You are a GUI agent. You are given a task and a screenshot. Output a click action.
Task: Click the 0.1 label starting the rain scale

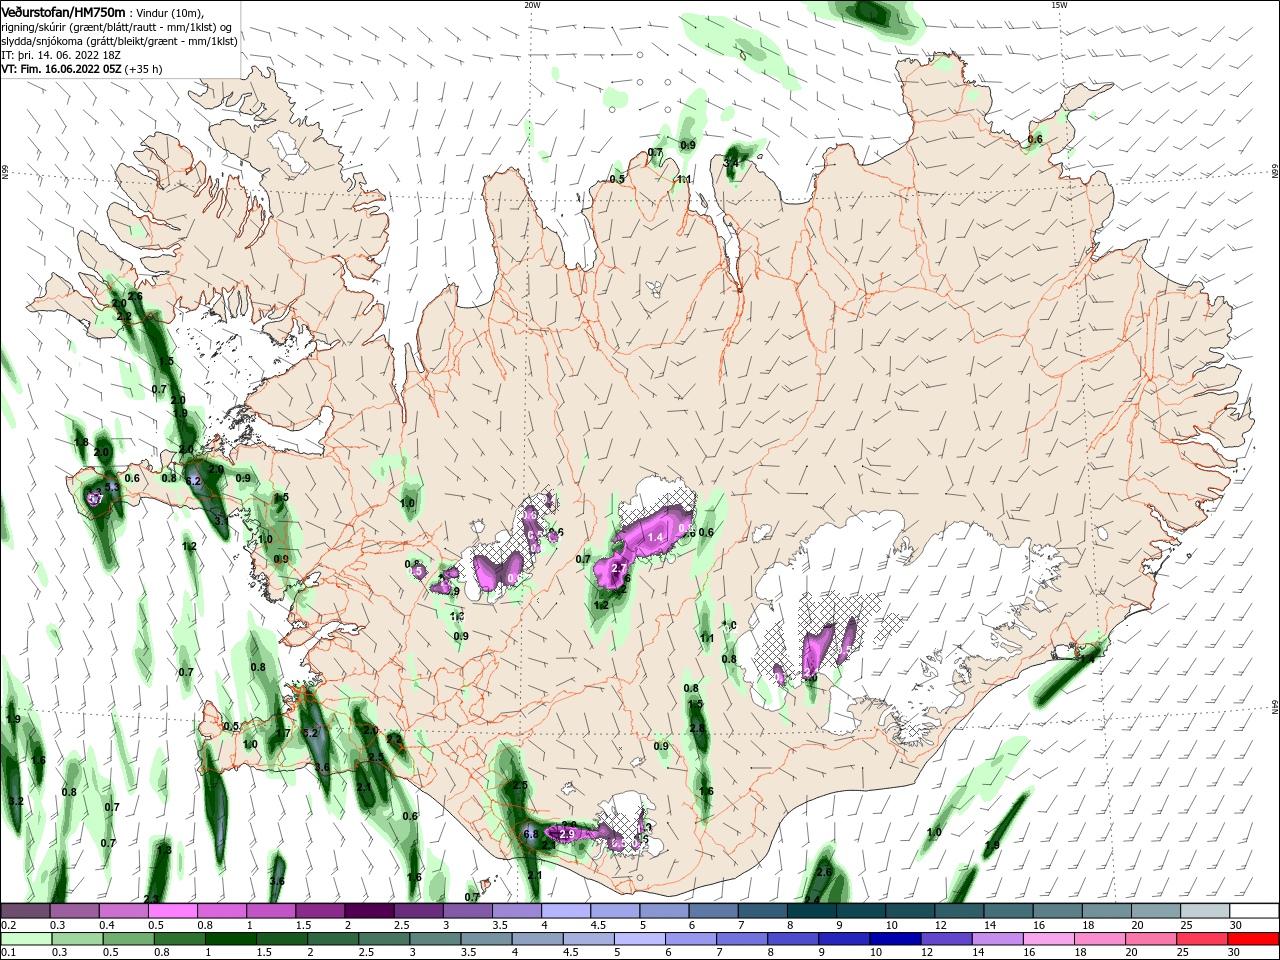[x=8, y=953]
